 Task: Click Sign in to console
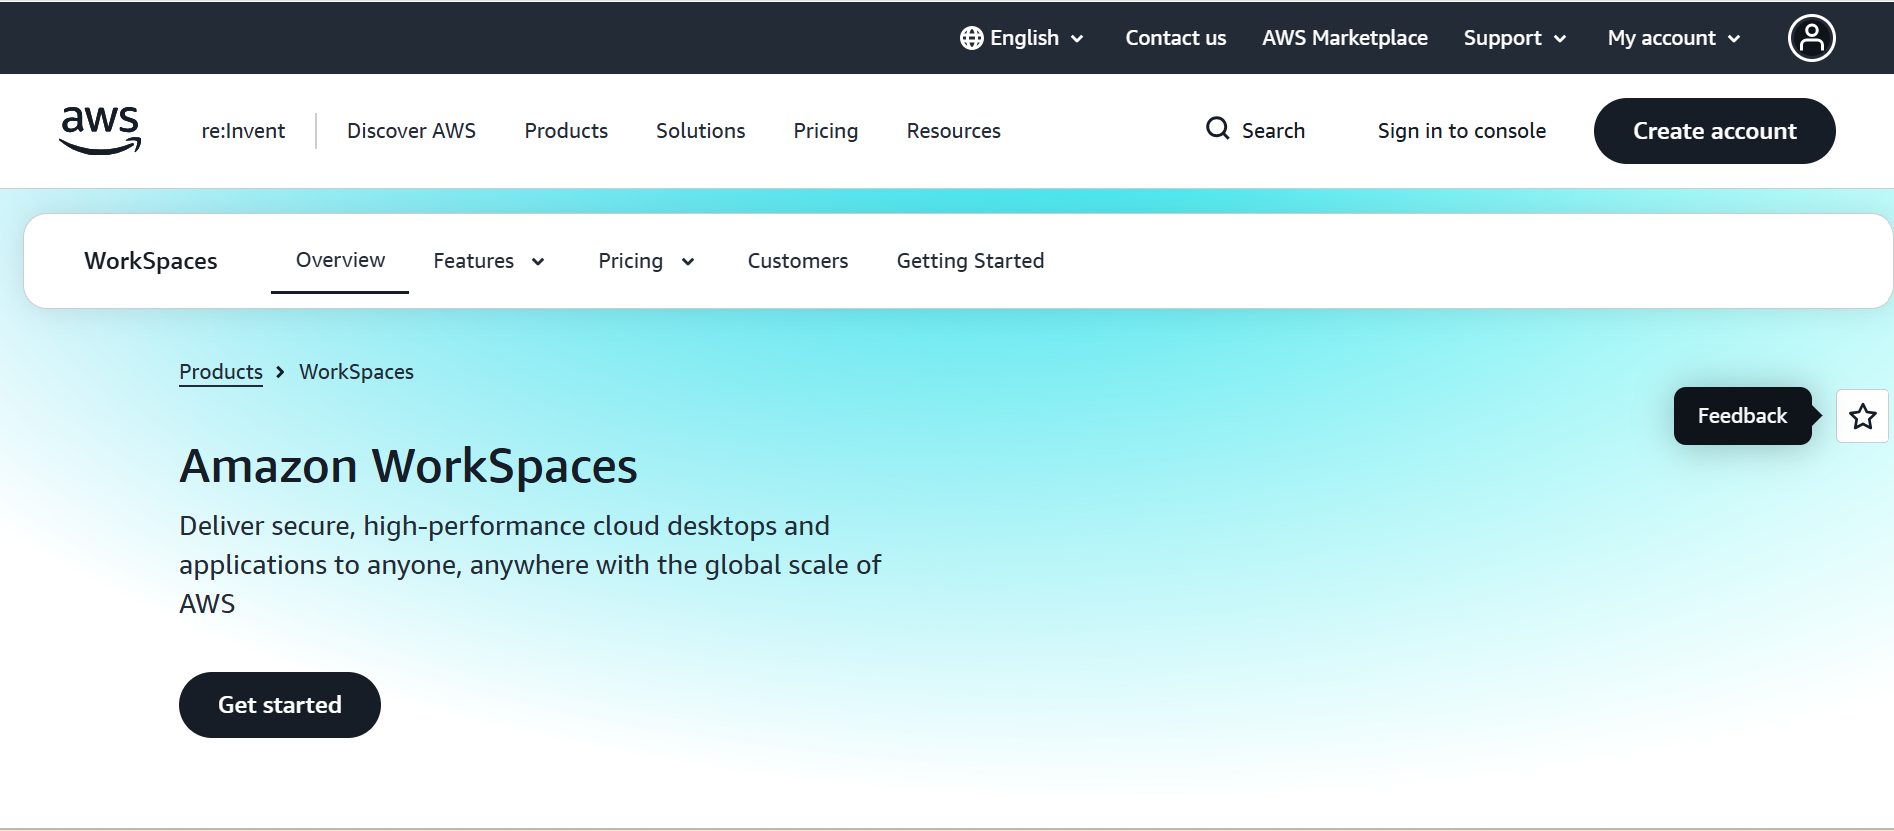tap(1461, 131)
